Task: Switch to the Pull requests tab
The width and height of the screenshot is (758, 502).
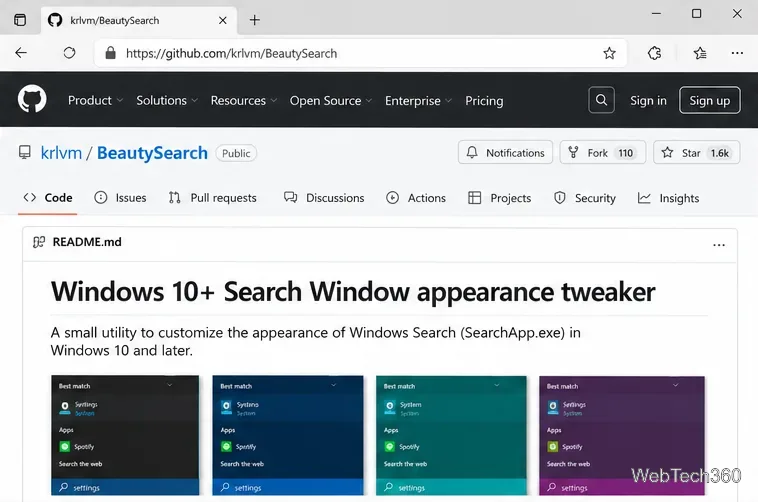Action: pos(212,198)
